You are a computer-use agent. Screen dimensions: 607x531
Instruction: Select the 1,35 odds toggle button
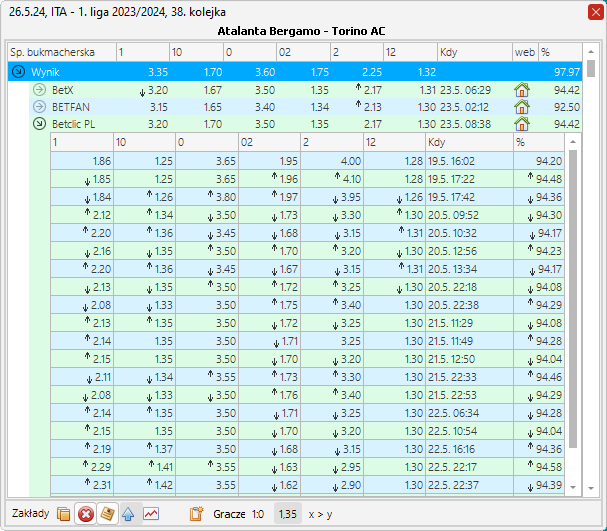(287, 514)
